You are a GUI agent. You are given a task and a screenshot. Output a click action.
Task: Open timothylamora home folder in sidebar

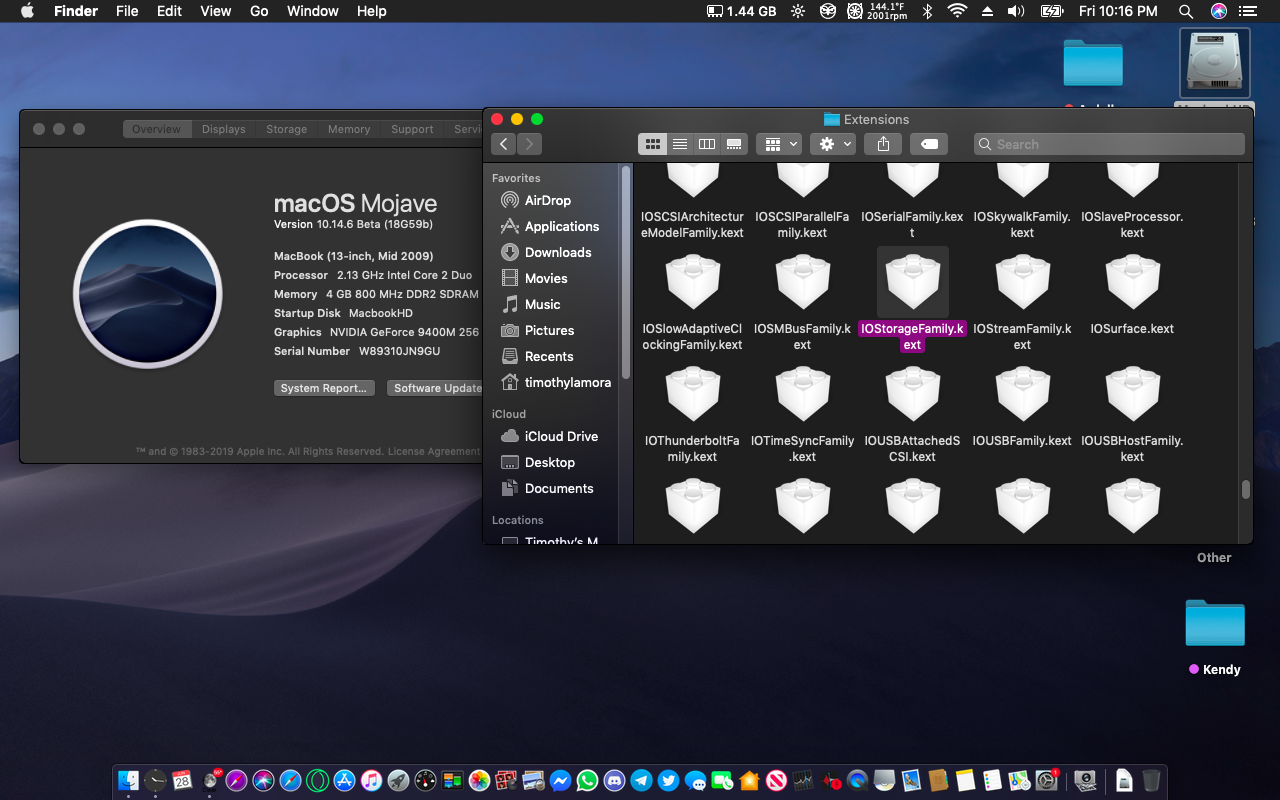[568, 382]
